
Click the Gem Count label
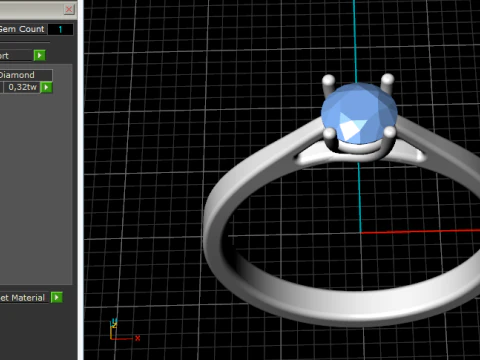point(22,29)
